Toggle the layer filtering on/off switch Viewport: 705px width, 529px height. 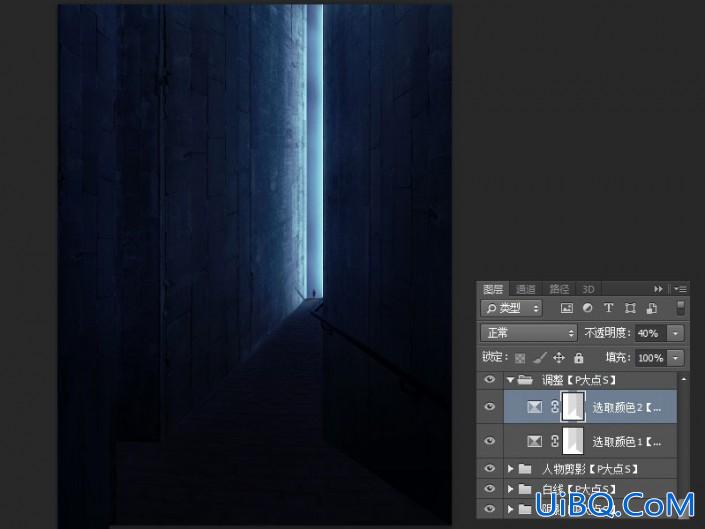pyautogui.click(x=681, y=308)
